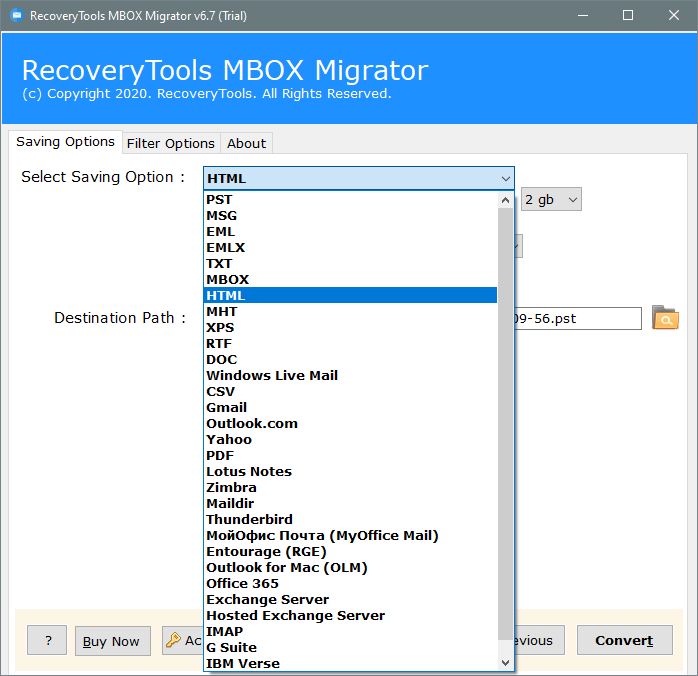Open the About tab
Image resolution: width=698 pixels, height=676 pixels.
(246, 143)
